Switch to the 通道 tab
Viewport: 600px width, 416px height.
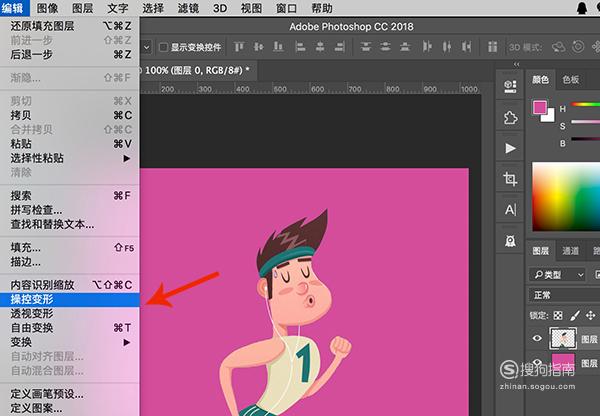pyautogui.click(x=570, y=251)
